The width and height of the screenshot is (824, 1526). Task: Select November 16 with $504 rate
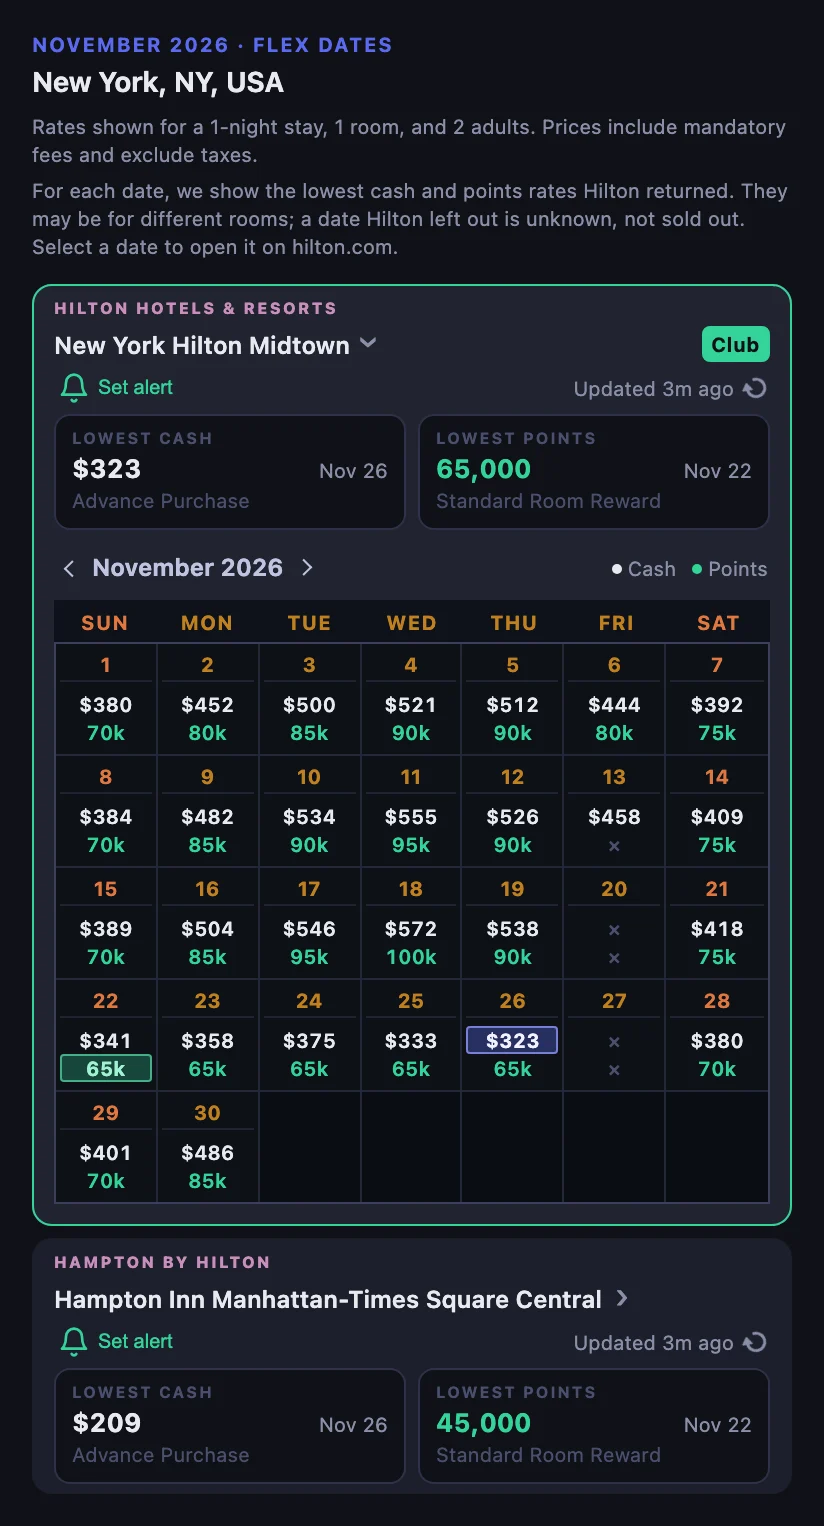point(208,923)
